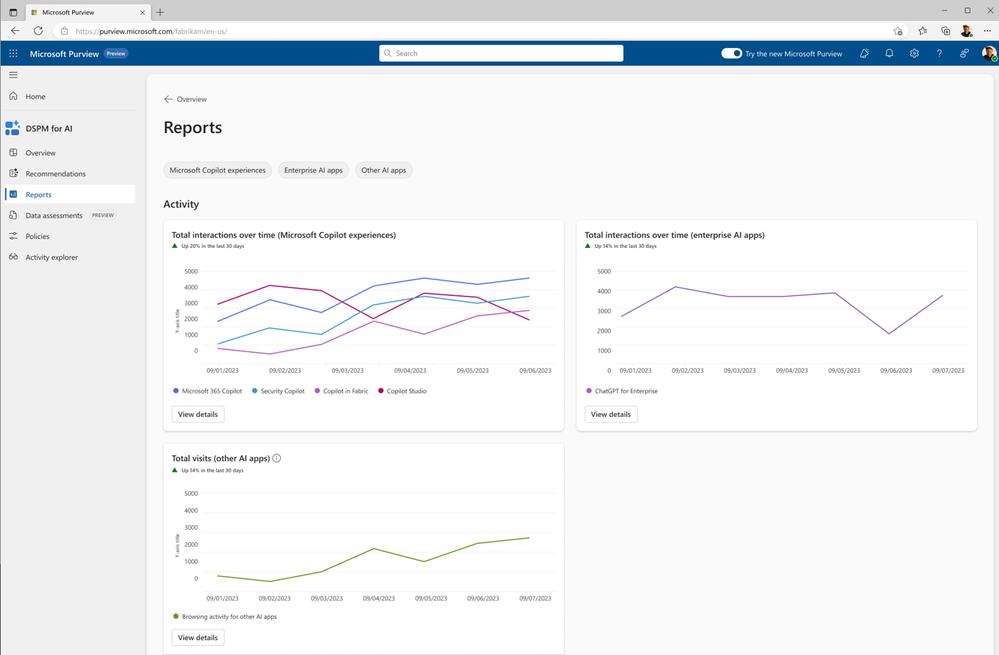Image resolution: width=999 pixels, height=655 pixels.
Task: Refresh the browser page
Action: (x=38, y=31)
